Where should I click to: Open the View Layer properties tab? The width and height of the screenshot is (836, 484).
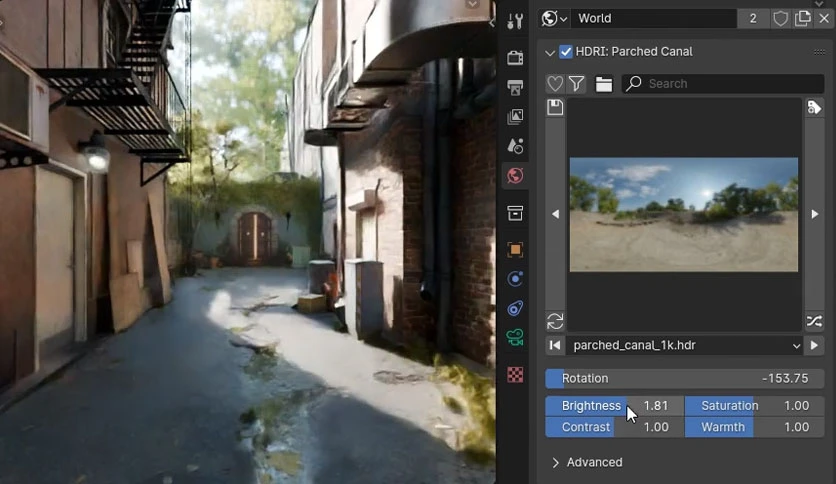[x=515, y=117]
